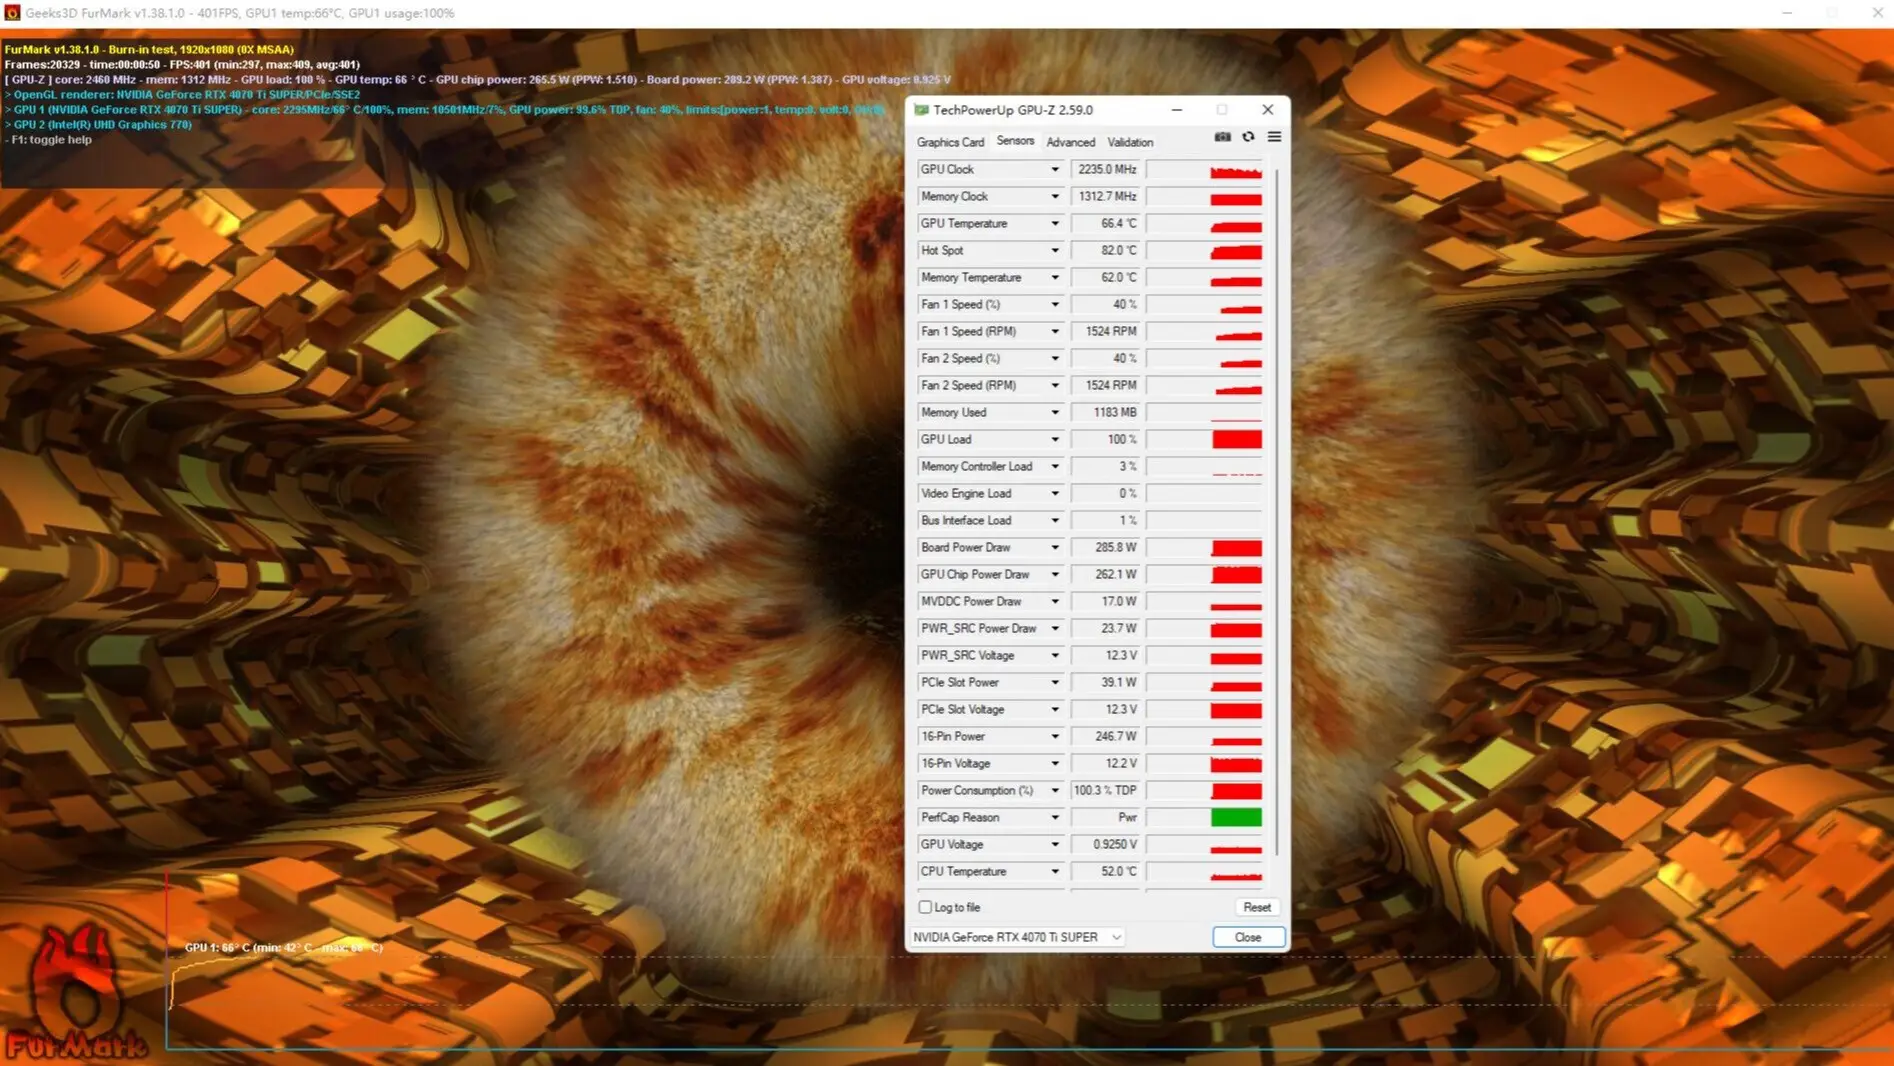Expand the GPU Clock sensor dropdown

pyautogui.click(x=1054, y=170)
